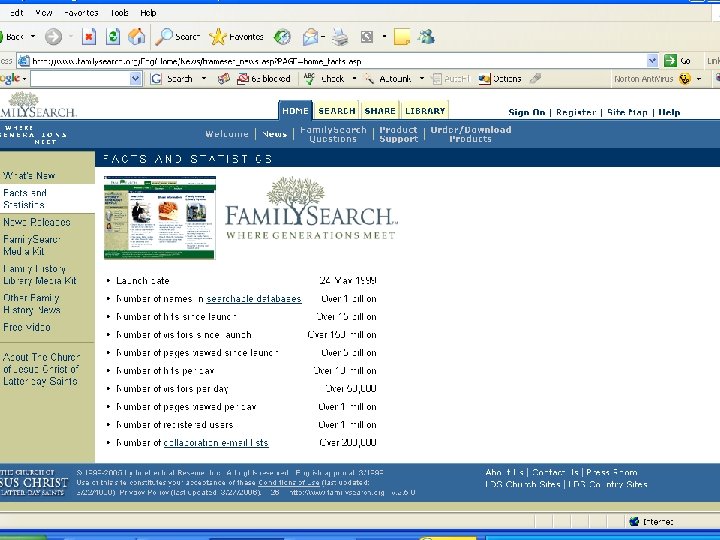
Task: Open the Site Map link
Action: [x=627, y=112]
